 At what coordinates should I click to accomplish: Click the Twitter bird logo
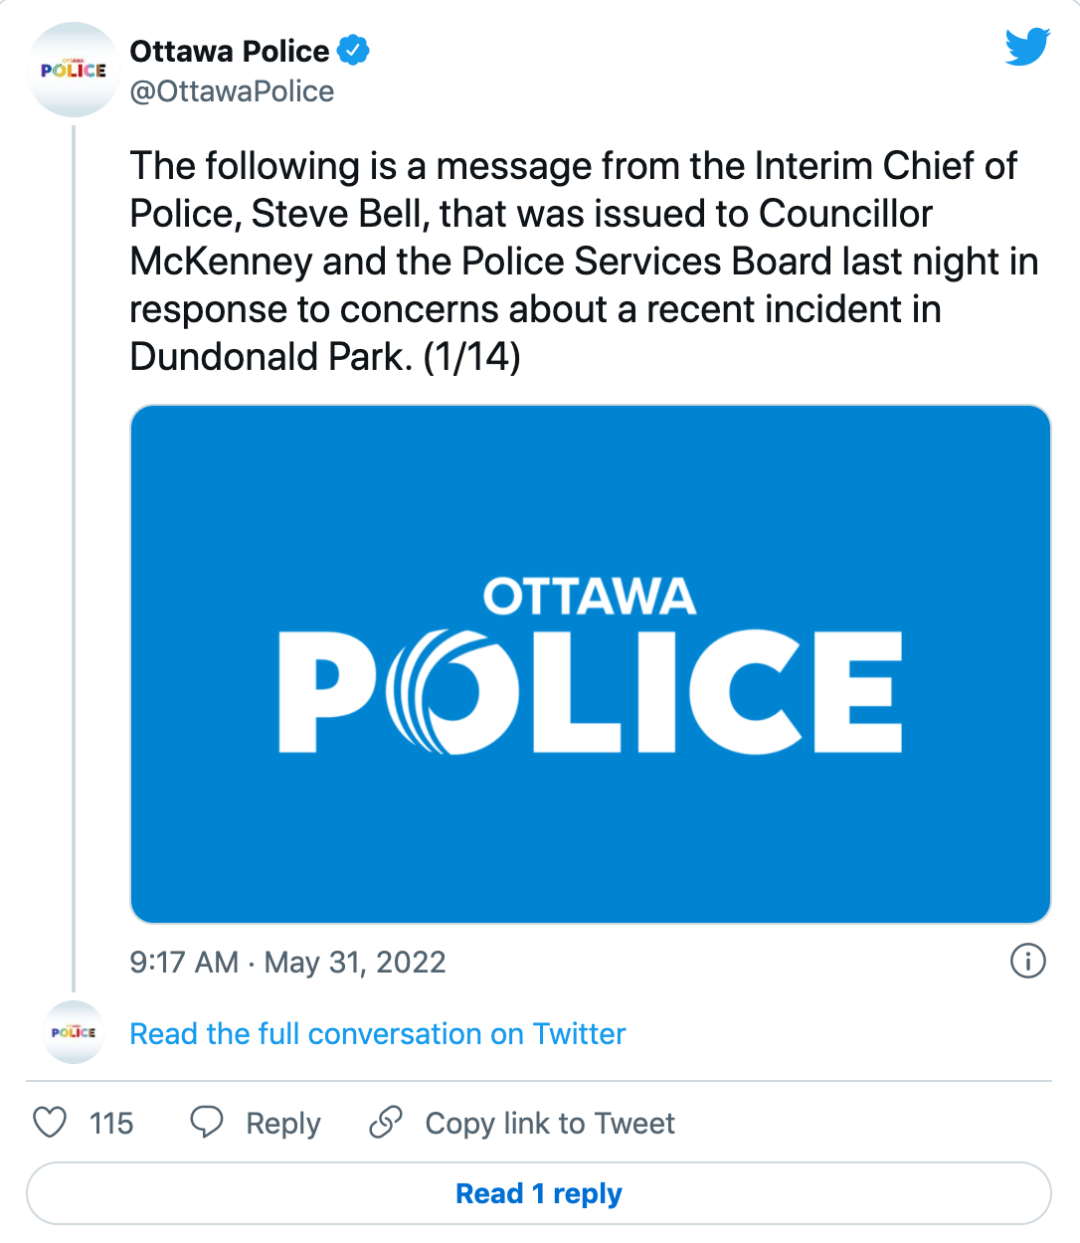[1027, 47]
